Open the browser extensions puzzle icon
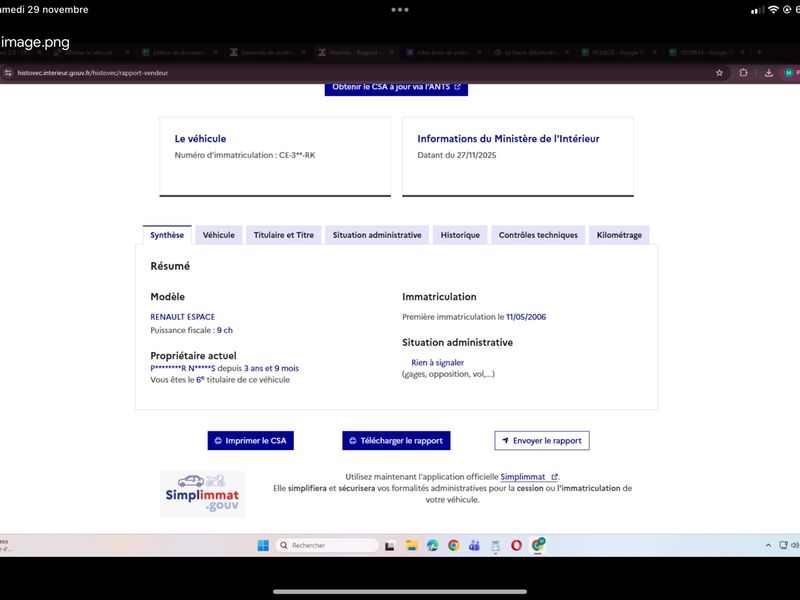 coord(744,73)
